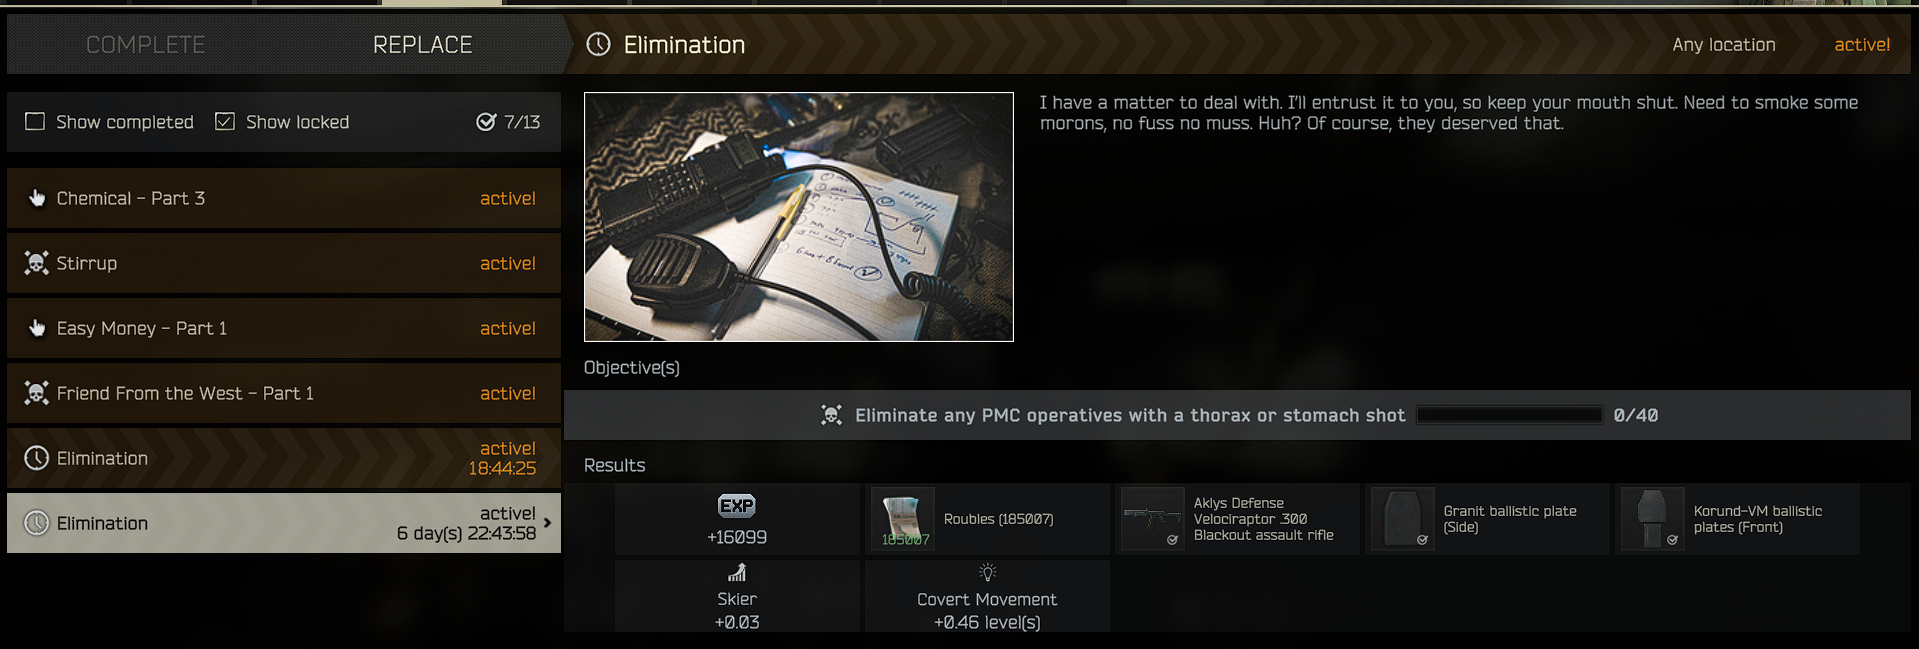
Task: Click the skull icon for Friend From the West
Action: point(37,393)
